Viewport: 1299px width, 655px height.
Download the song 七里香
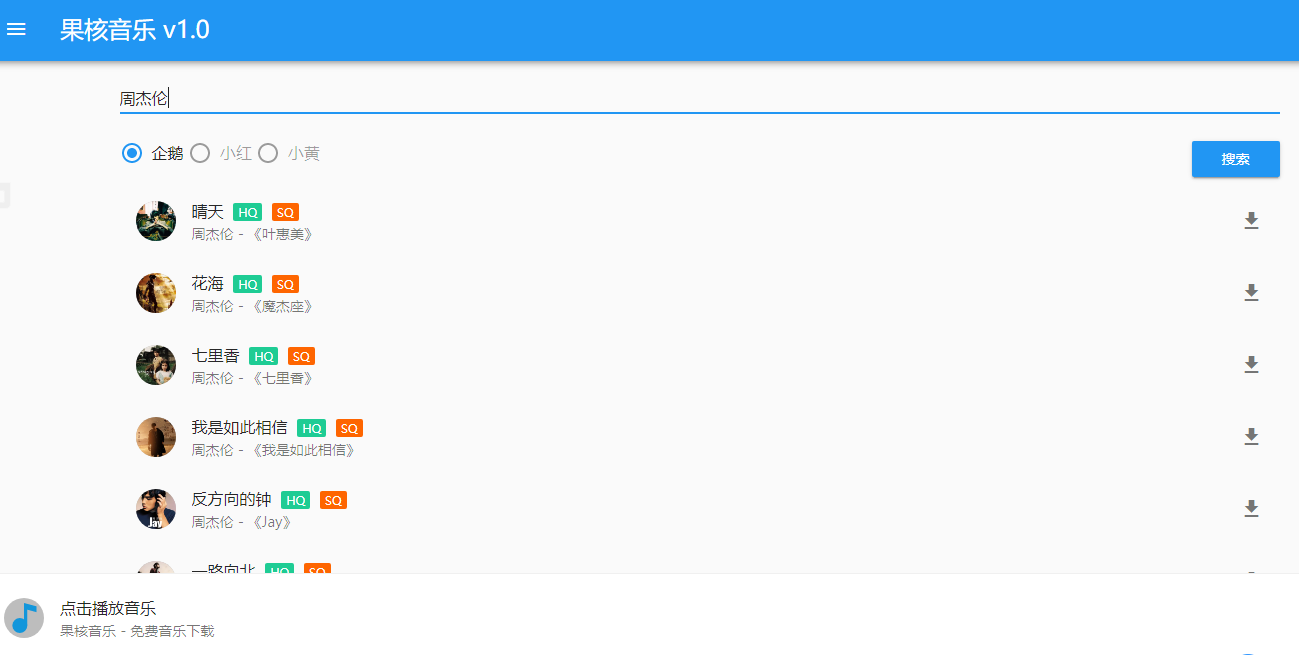tap(1251, 365)
